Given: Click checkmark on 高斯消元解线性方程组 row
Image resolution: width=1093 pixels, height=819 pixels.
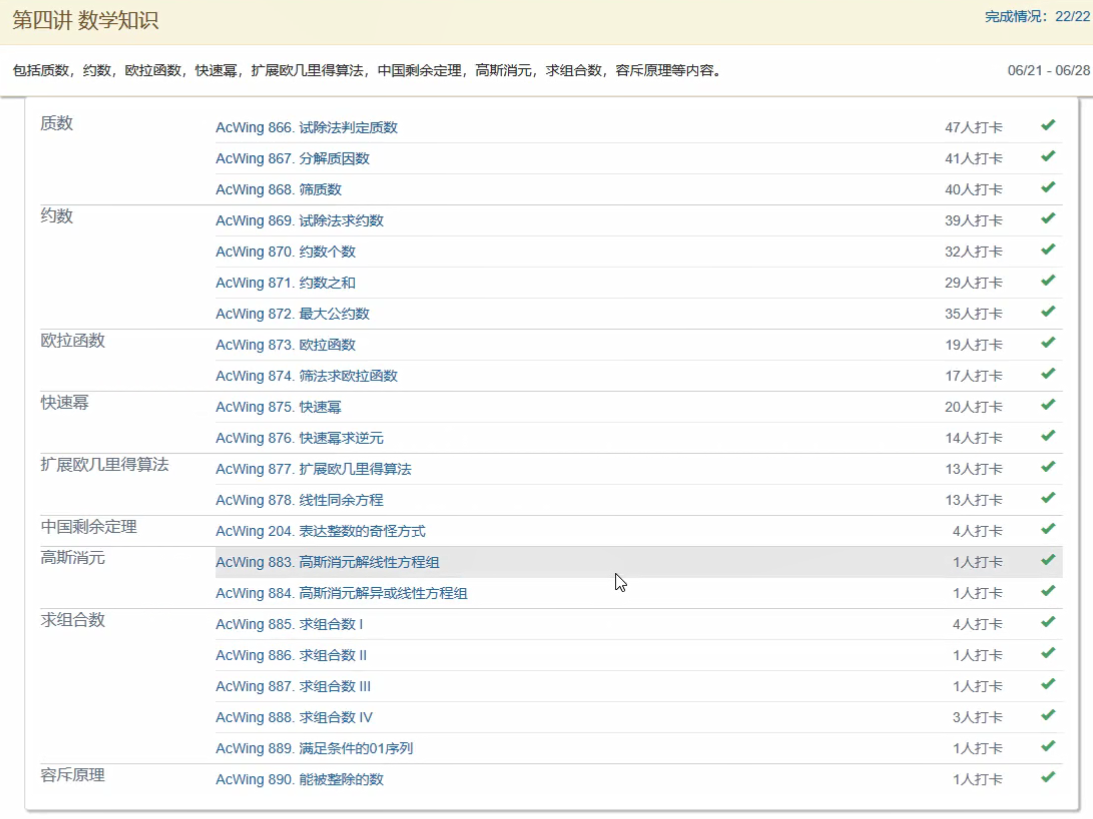Looking at the screenshot, I should point(1047,560).
